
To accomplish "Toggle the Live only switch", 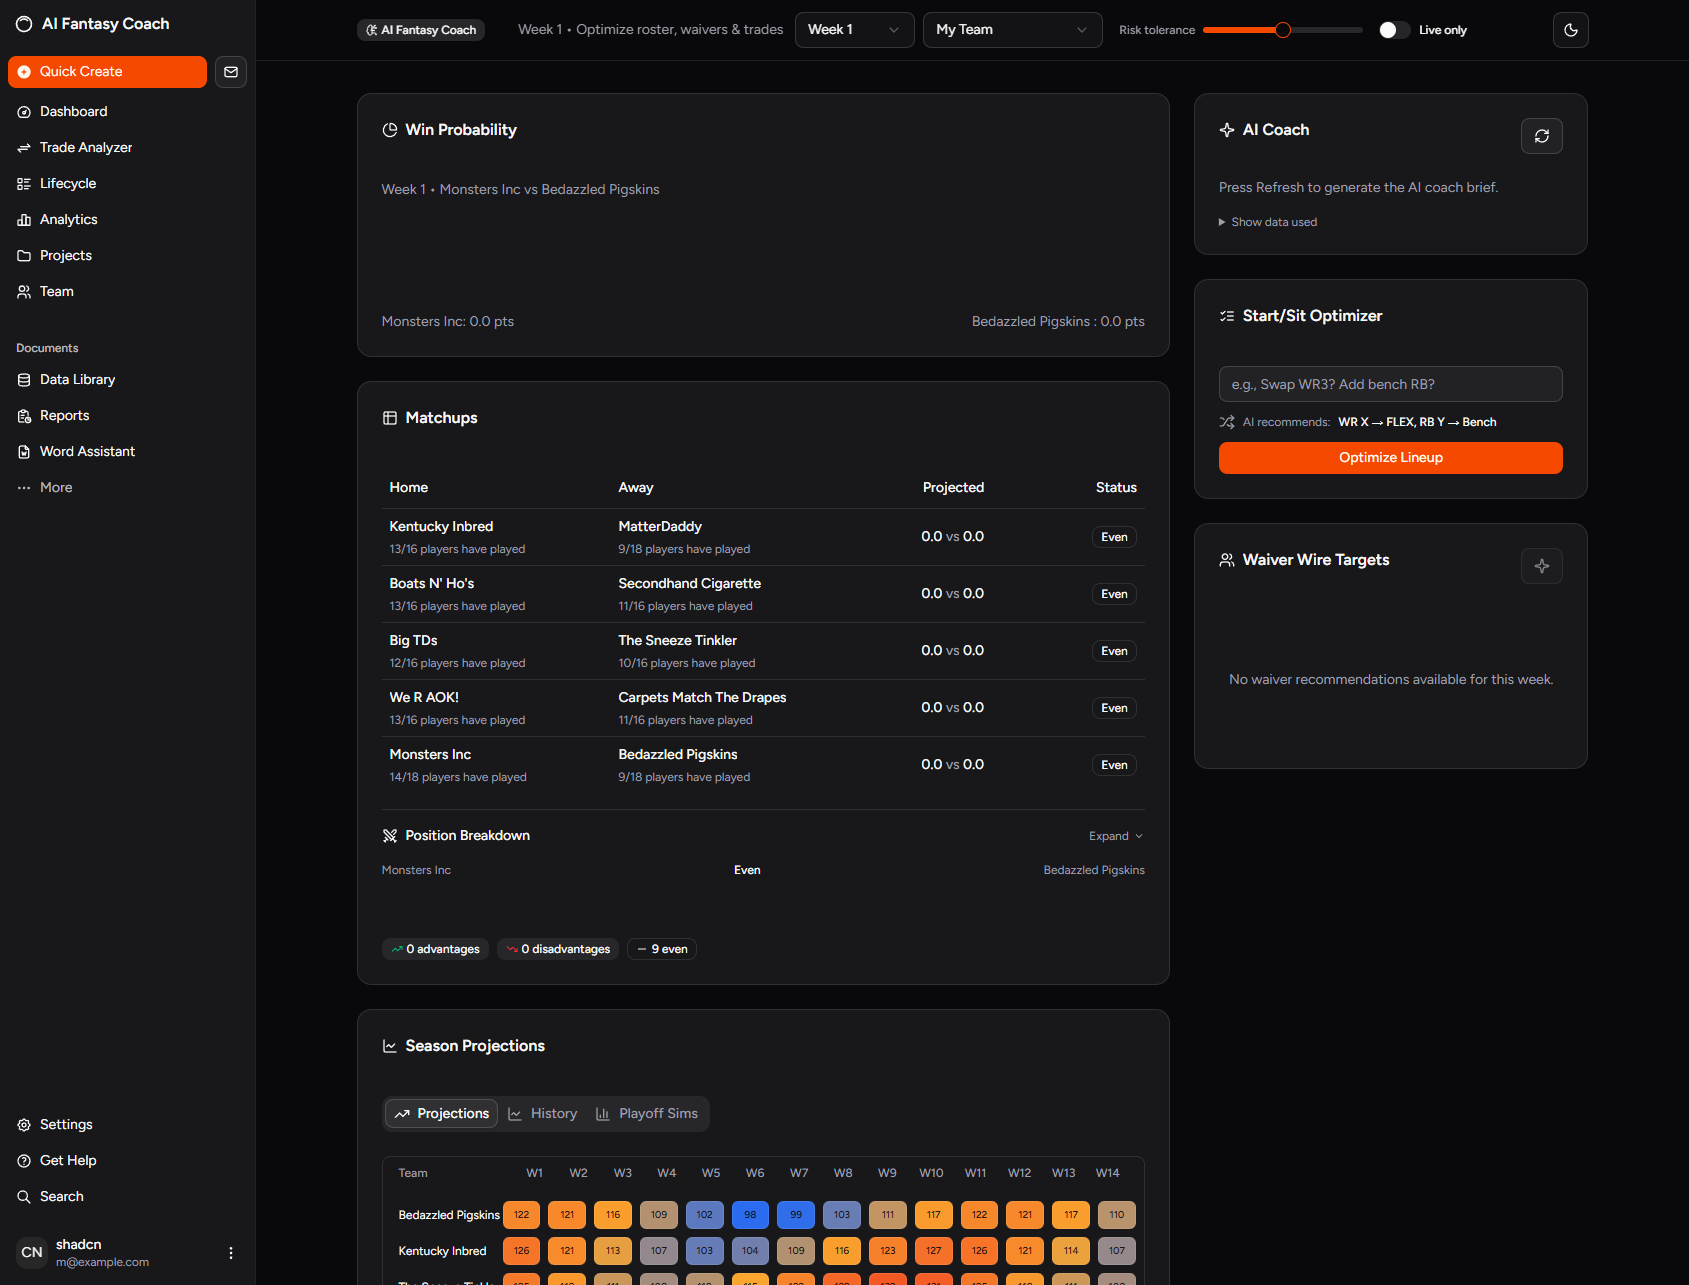I will [x=1393, y=30].
